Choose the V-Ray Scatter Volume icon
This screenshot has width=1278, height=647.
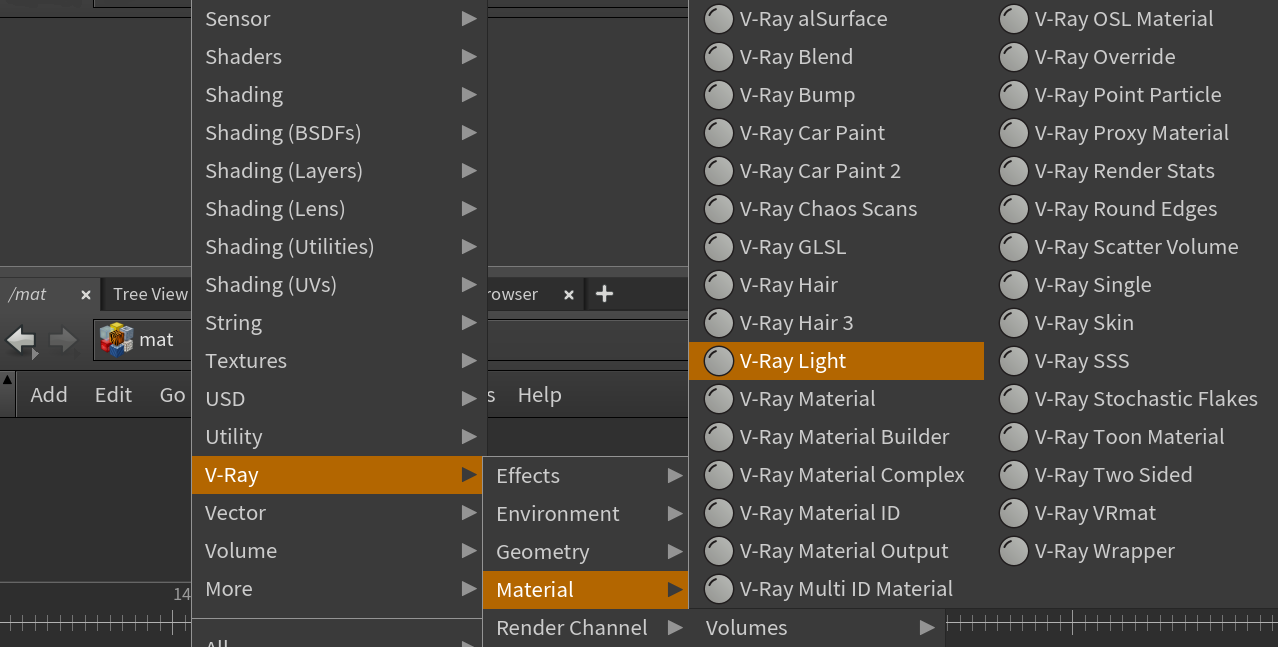1014,247
